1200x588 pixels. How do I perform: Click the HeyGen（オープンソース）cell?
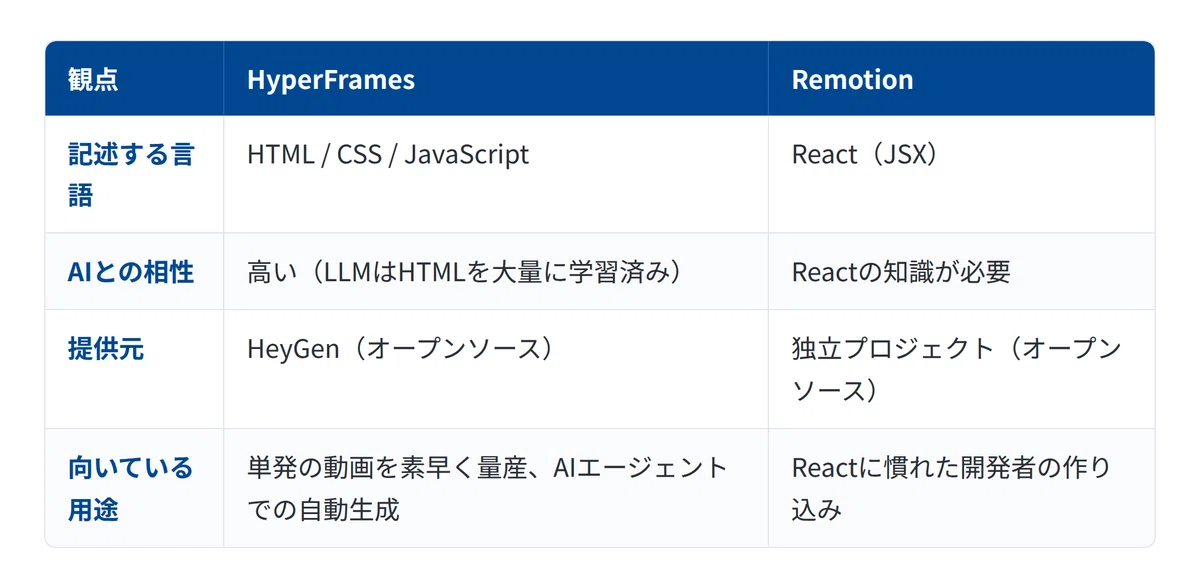(496, 369)
